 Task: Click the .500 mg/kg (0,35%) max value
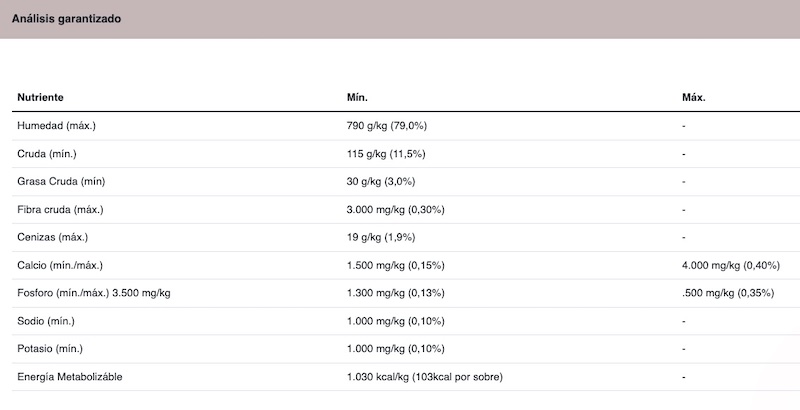pos(728,293)
